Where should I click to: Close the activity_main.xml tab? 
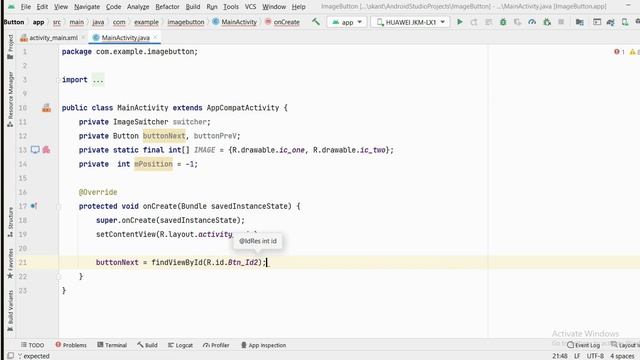pos(83,38)
